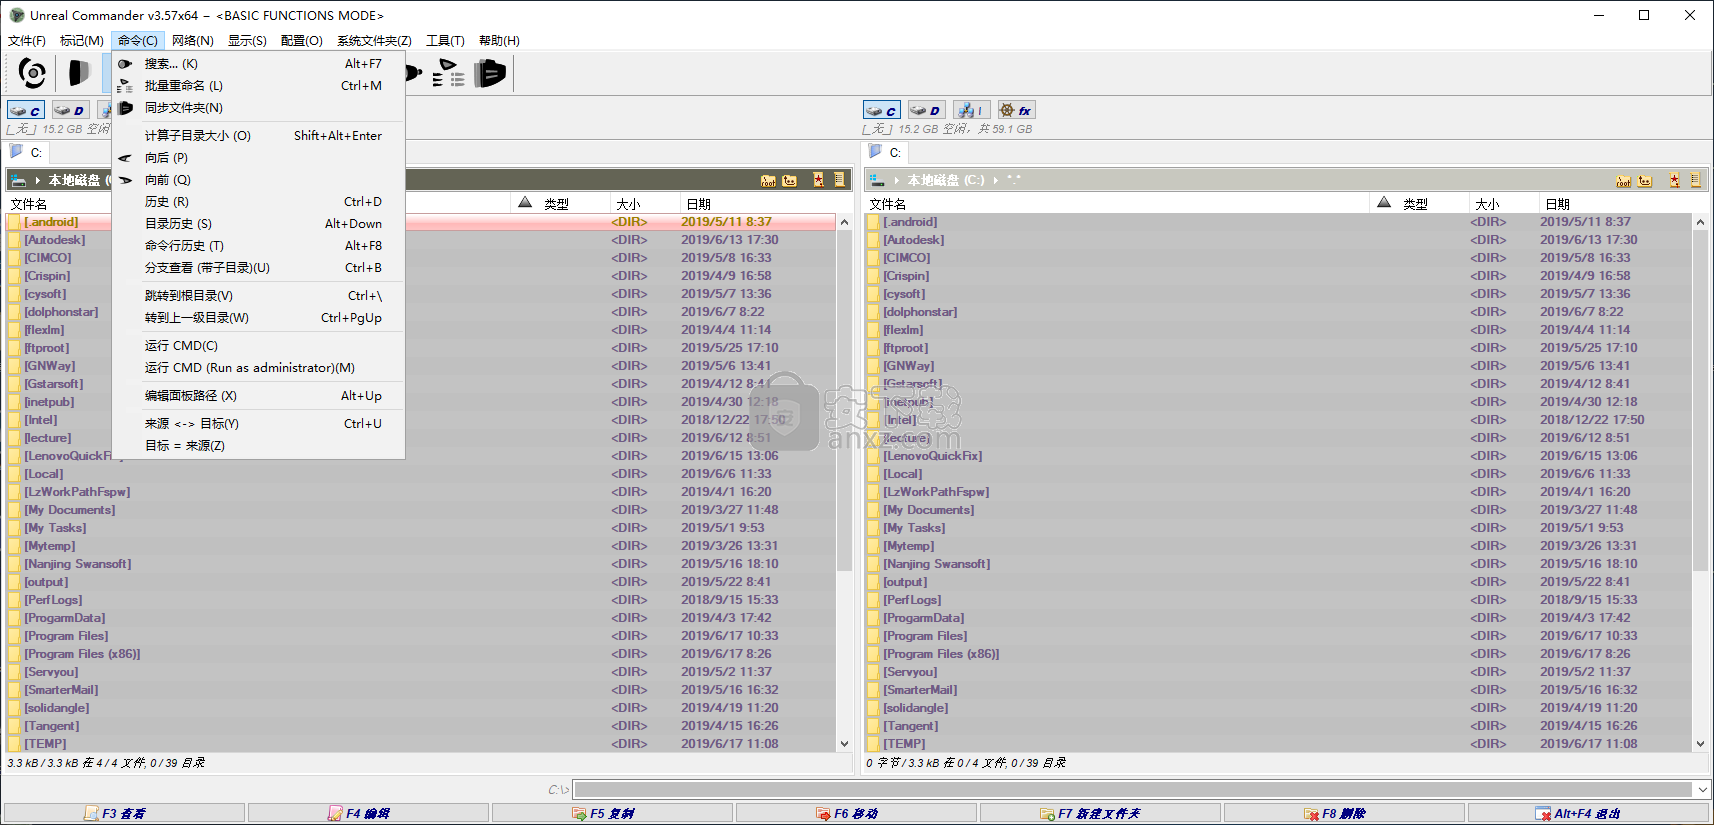Open history list icon in right path bar
This screenshot has height=825, width=1714.
(x=1696, y=180)
